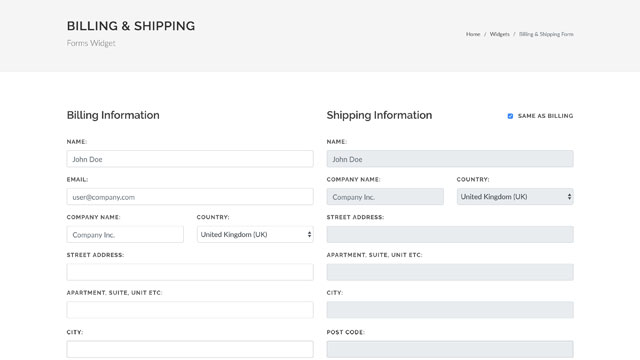Focus shipping Apartment, Suite, Unit field
The width and height of the screenshot is (640, 360).
(x=450, y=272)
